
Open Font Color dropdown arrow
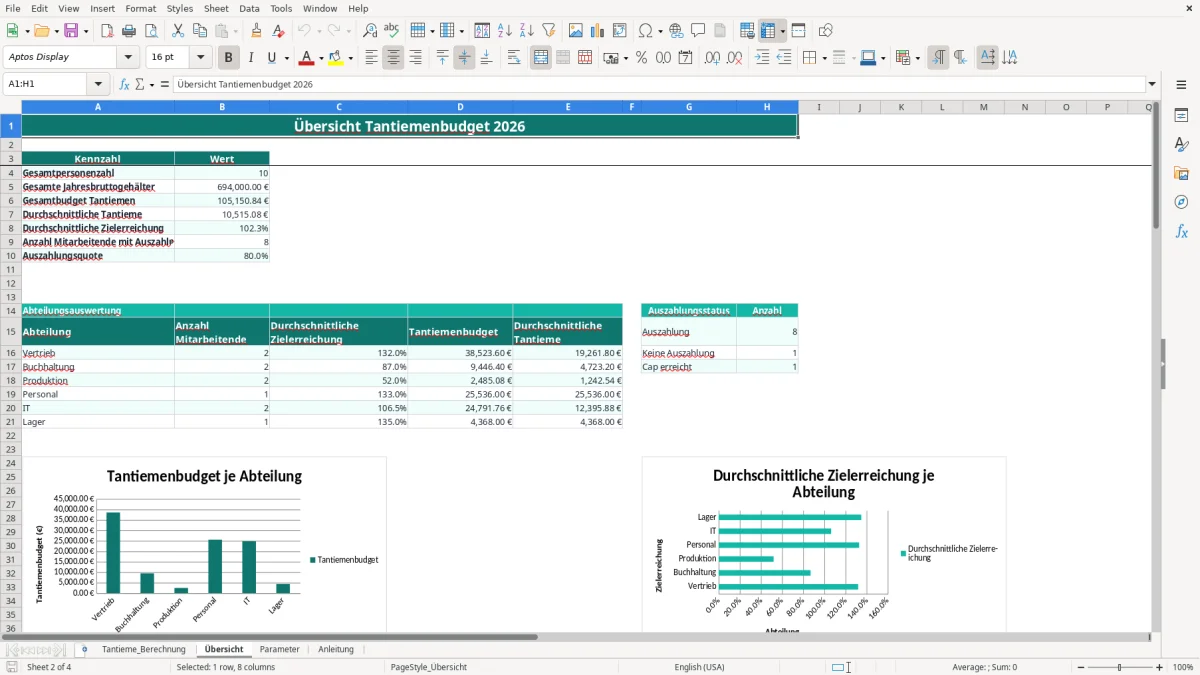321,58
